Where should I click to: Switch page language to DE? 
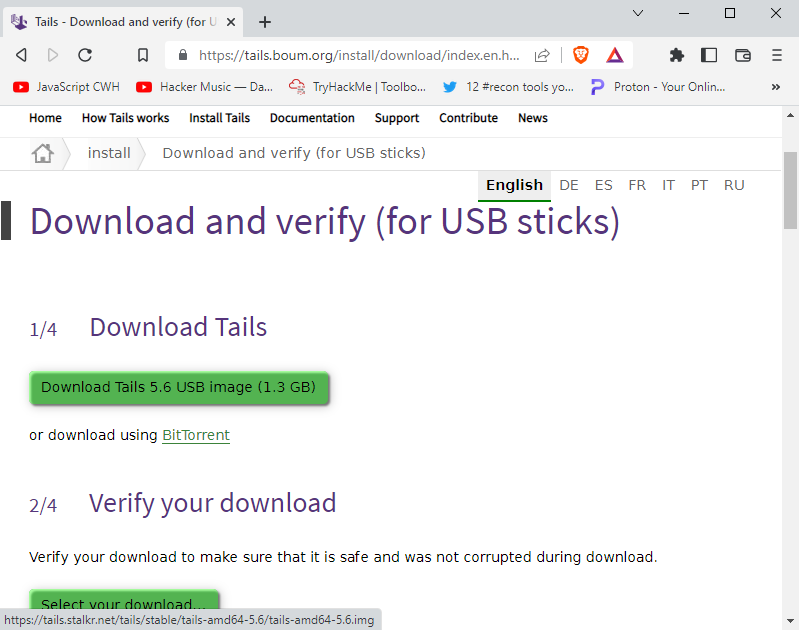[569, 185]
